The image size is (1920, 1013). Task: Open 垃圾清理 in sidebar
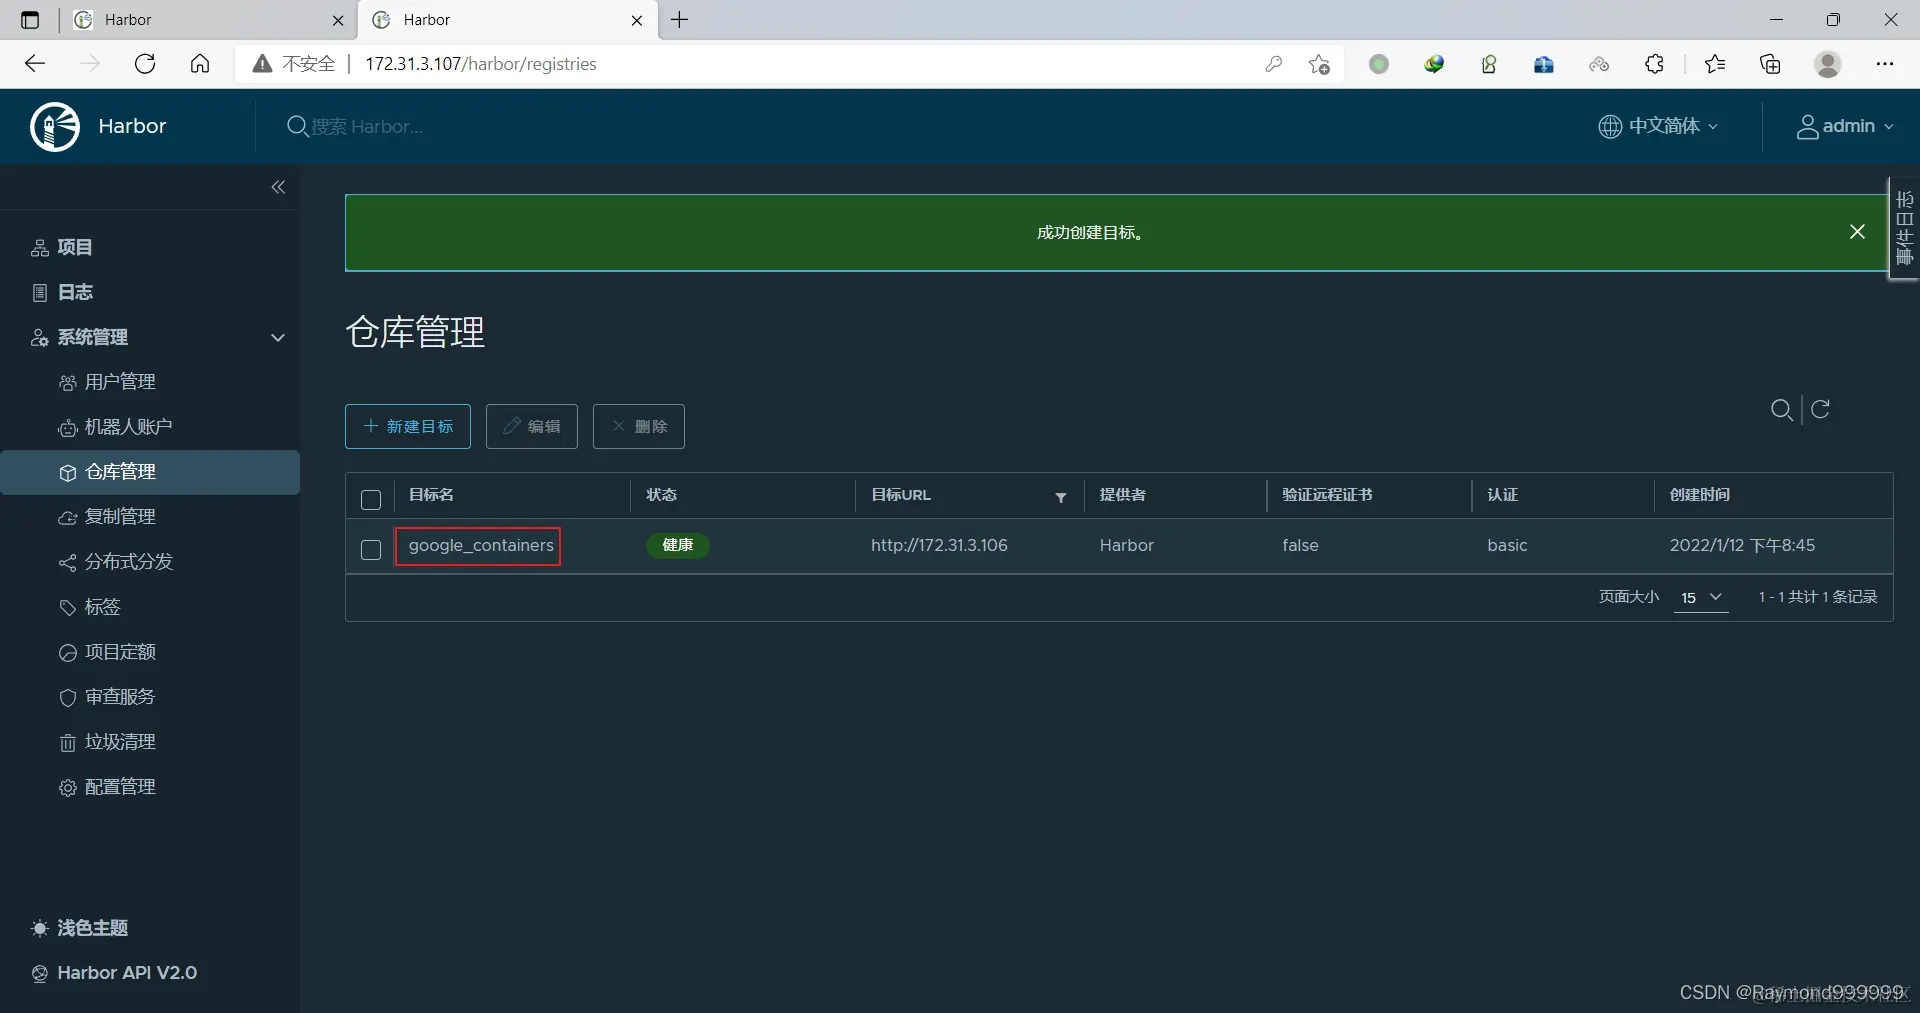tap(107, 742)
